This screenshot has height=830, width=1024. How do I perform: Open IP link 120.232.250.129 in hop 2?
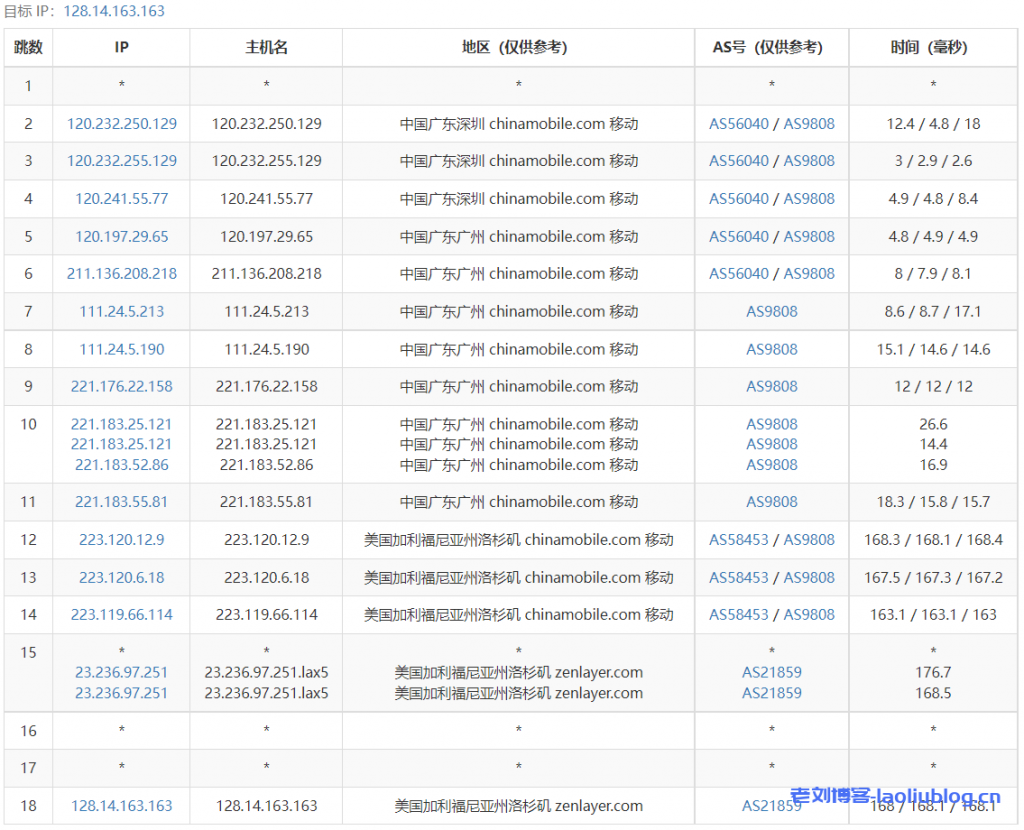coord(122,124)
